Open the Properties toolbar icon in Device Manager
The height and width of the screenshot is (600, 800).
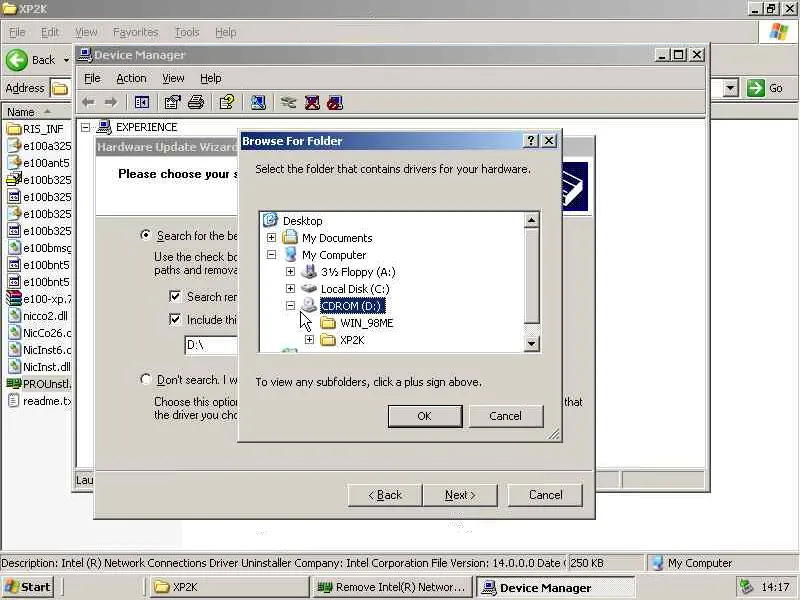pos(172,103)
